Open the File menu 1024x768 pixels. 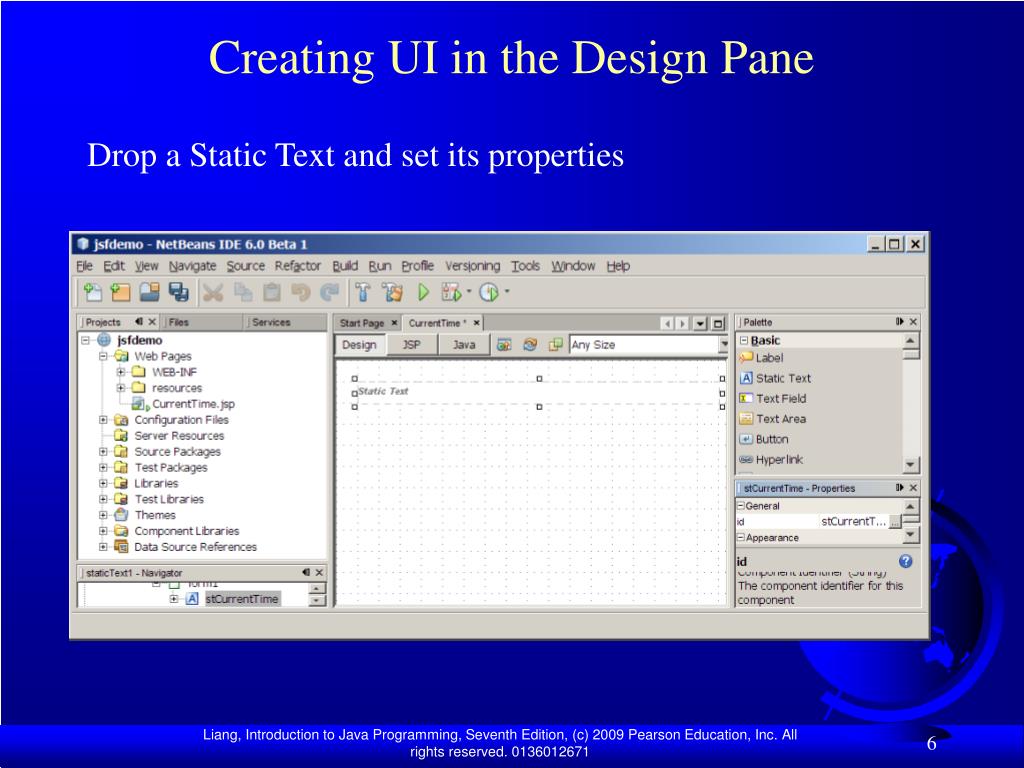pyautogui.click(x=84, y=266)
